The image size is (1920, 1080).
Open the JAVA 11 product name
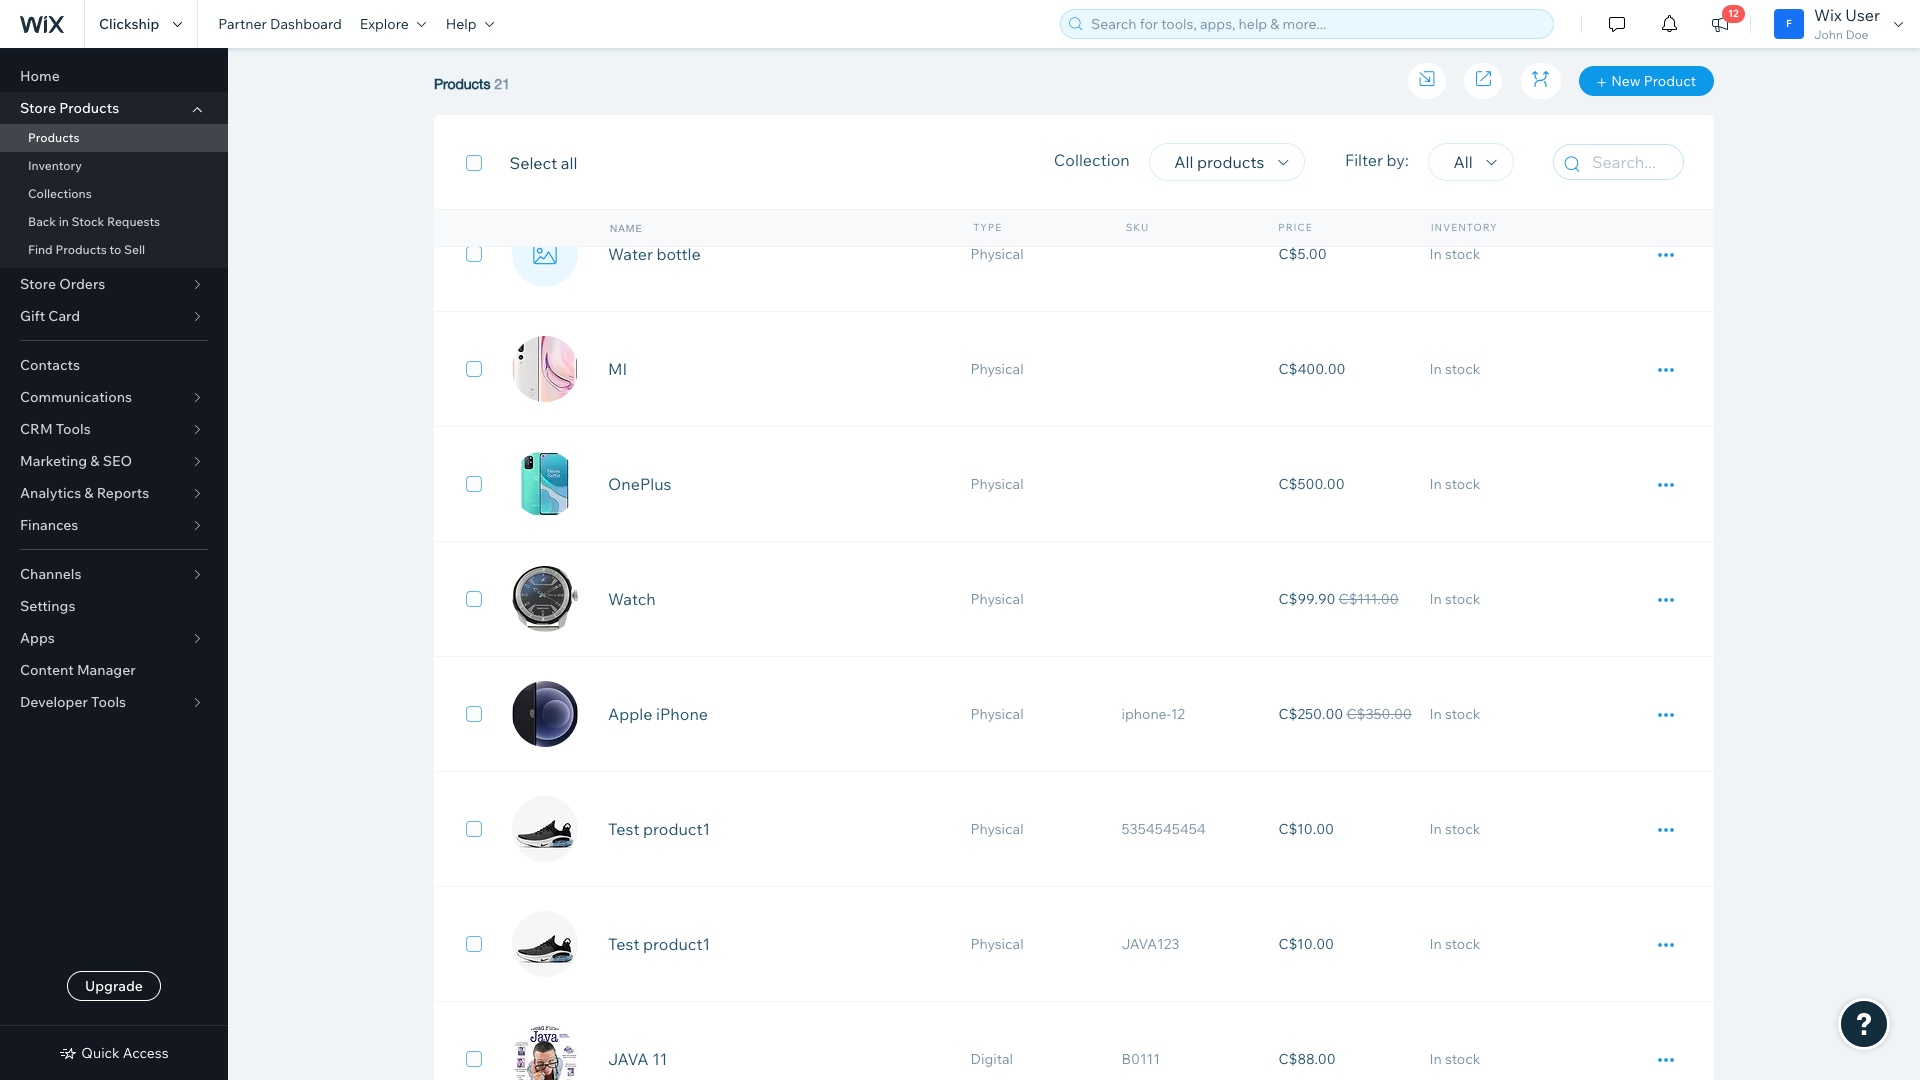(x=638, y=1059)
